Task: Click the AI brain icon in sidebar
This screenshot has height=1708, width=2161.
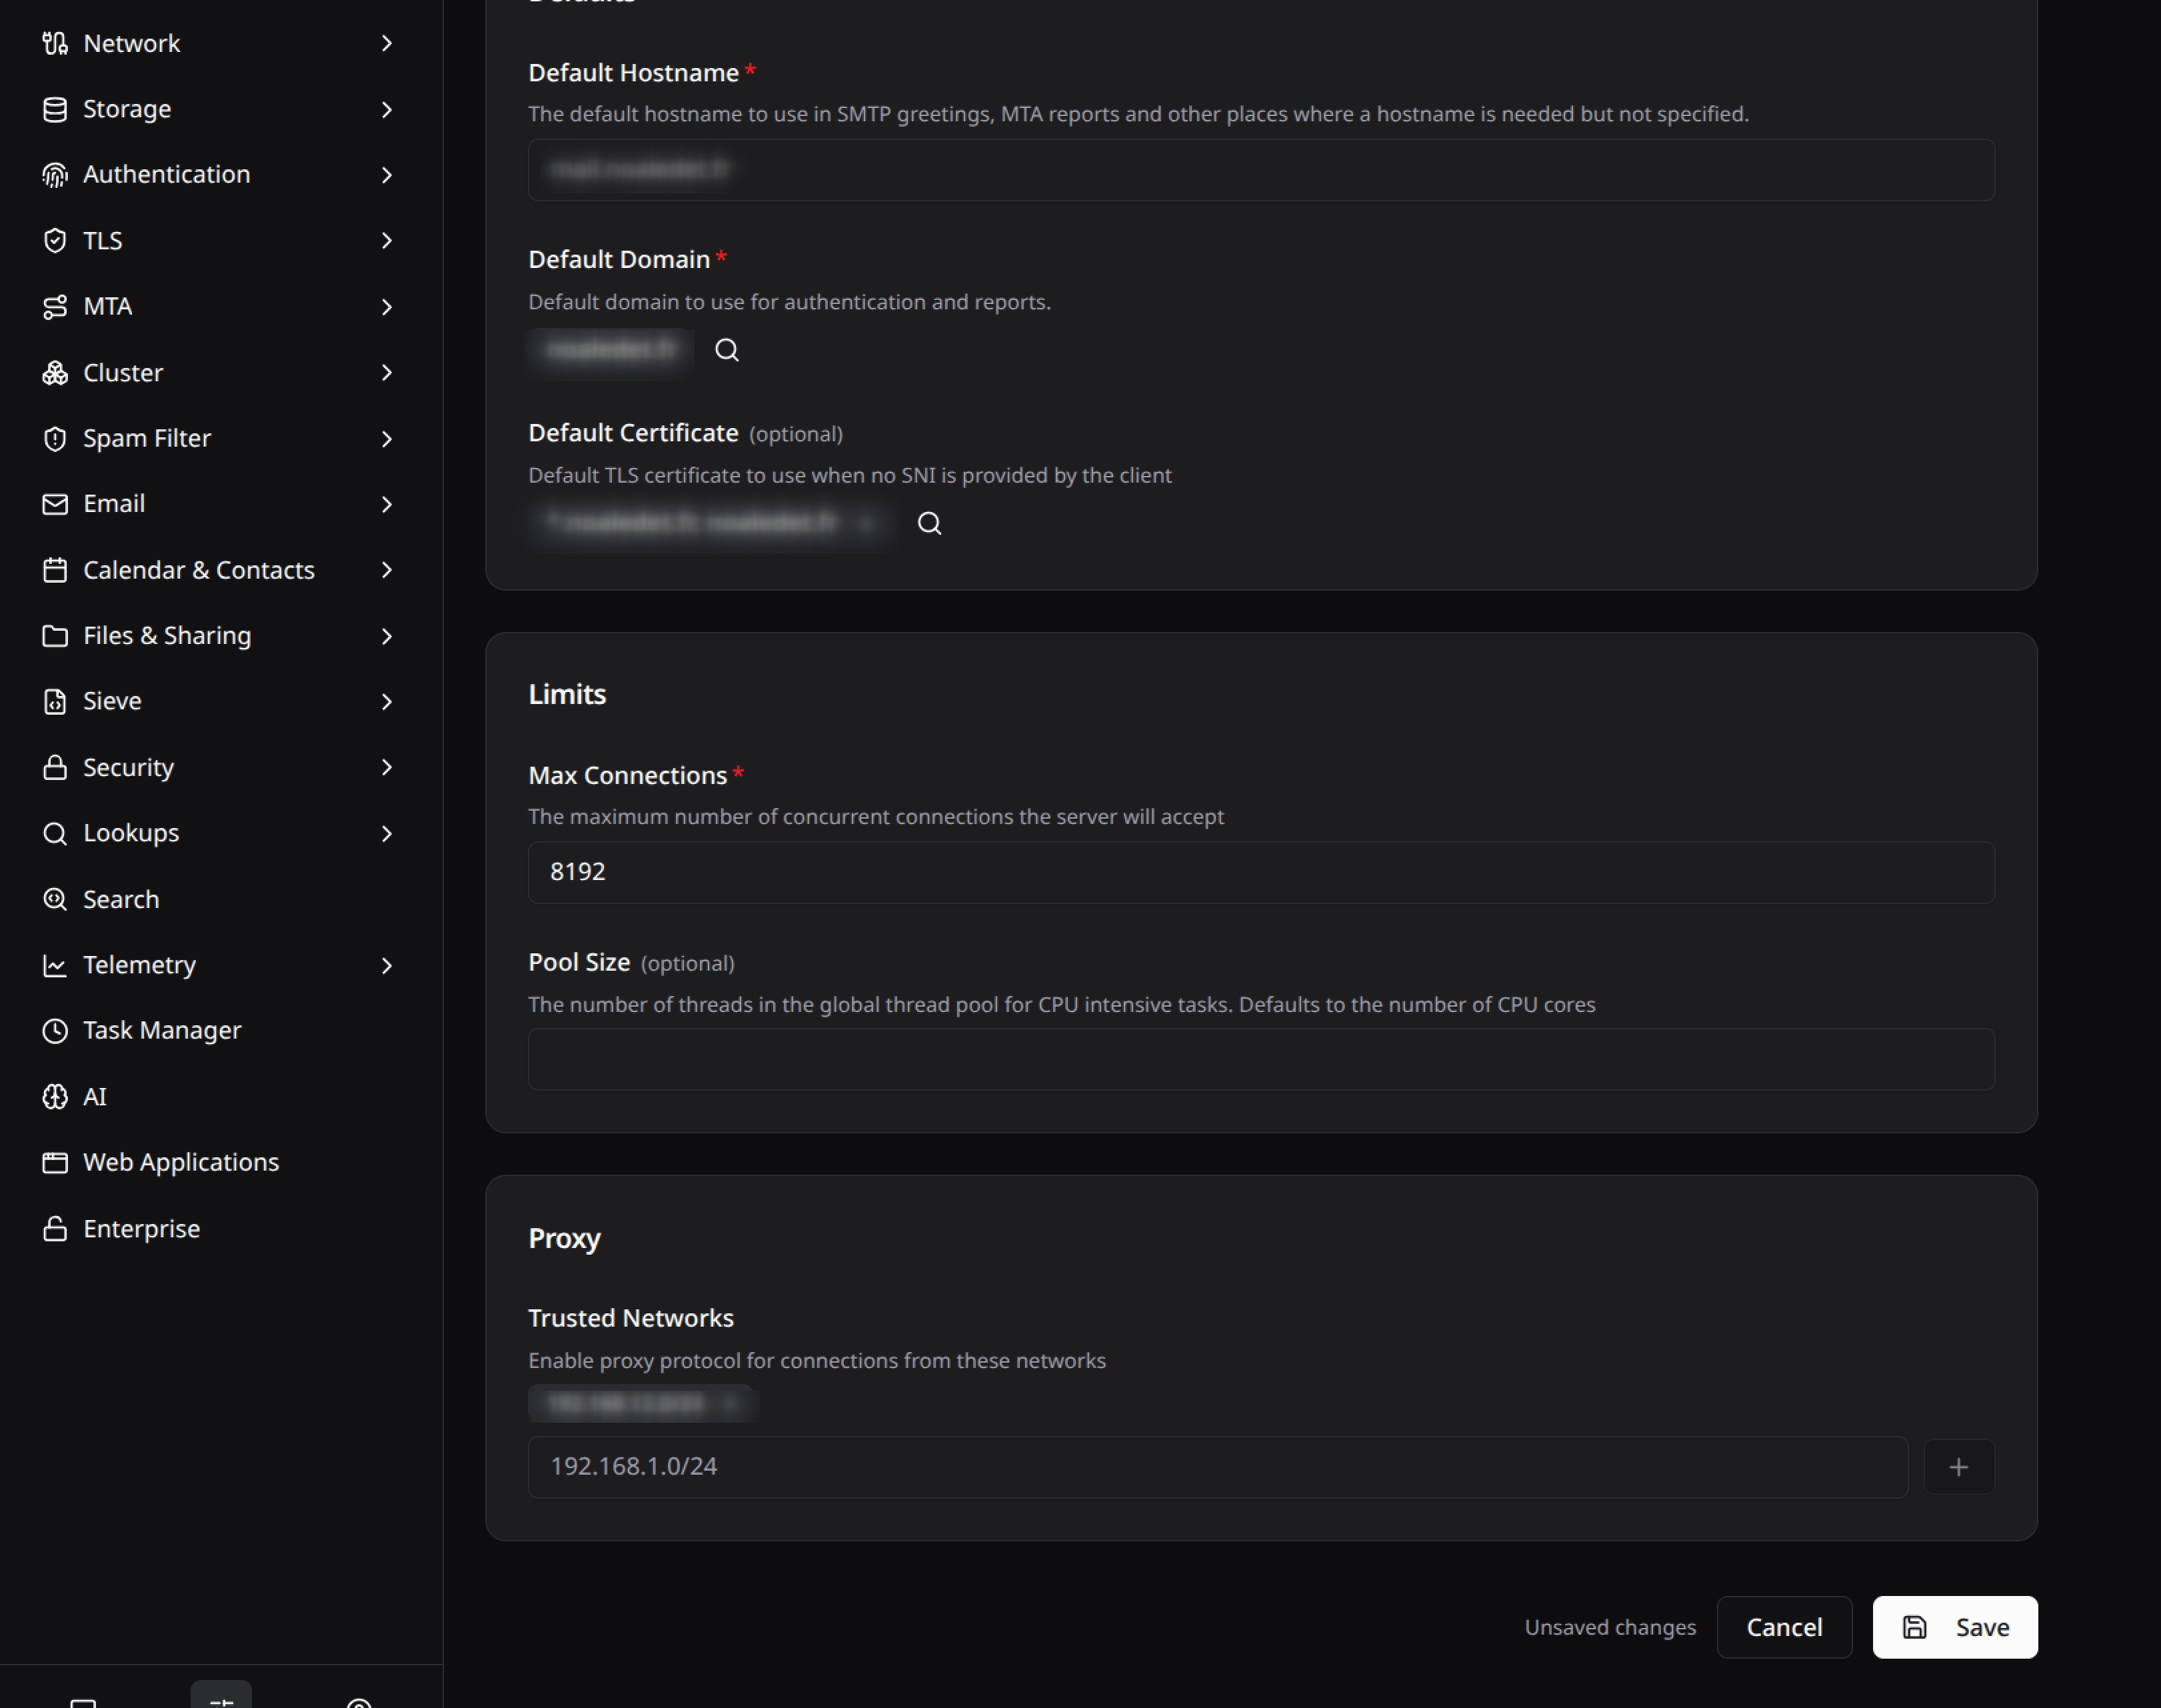Action: [55, 1097]
